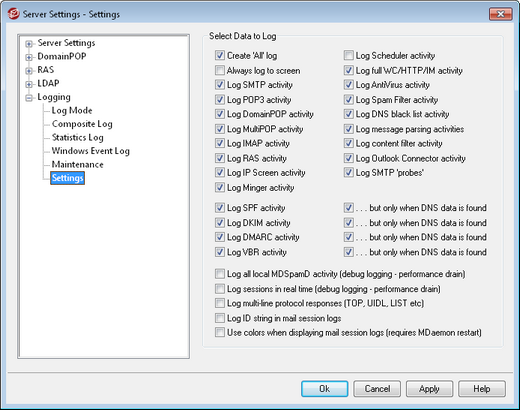520x410 pixels.
Task: Close the Server Settings dialog window
Action: [500, 14]
